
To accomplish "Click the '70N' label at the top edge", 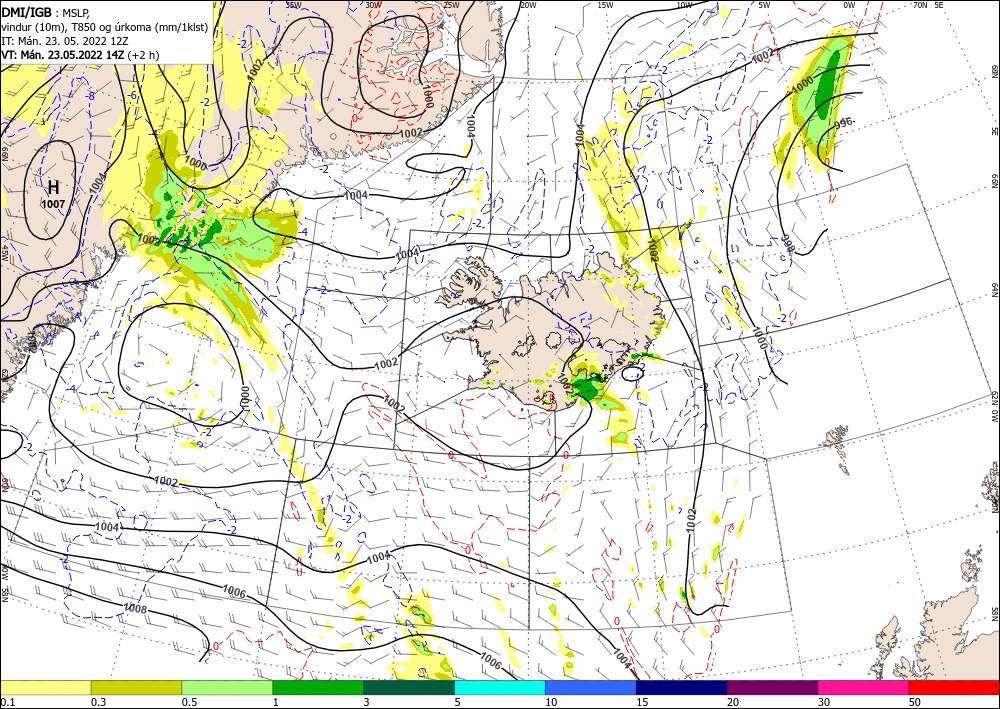I will click(920, 5).
